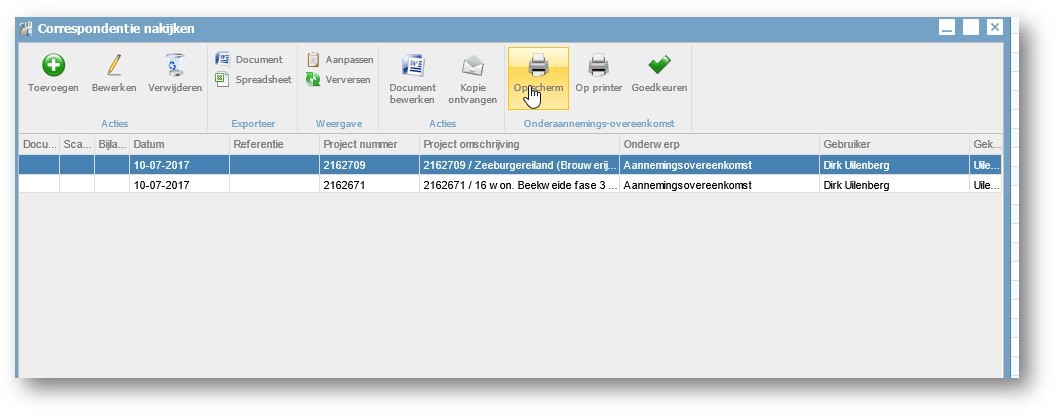Export to Word via Document icon
The image size is (1055, 414).
(x=223, y=59)
